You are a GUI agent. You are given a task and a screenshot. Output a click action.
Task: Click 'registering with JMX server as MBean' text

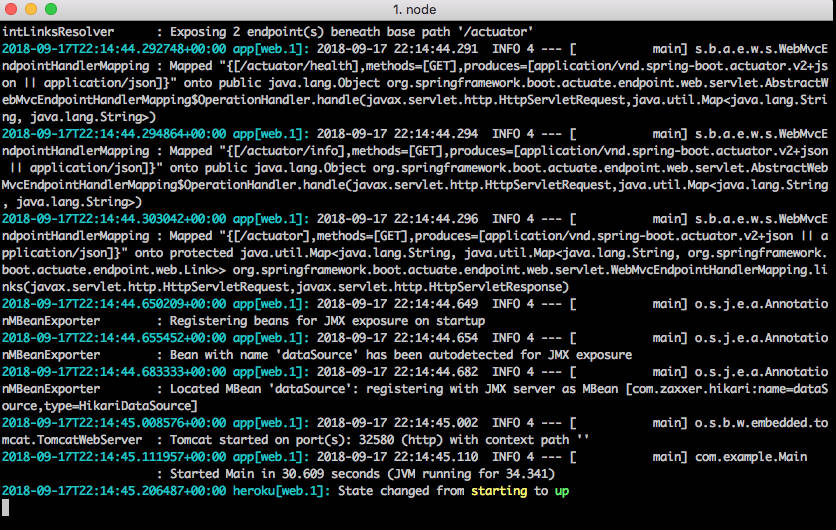click(492, 389)
